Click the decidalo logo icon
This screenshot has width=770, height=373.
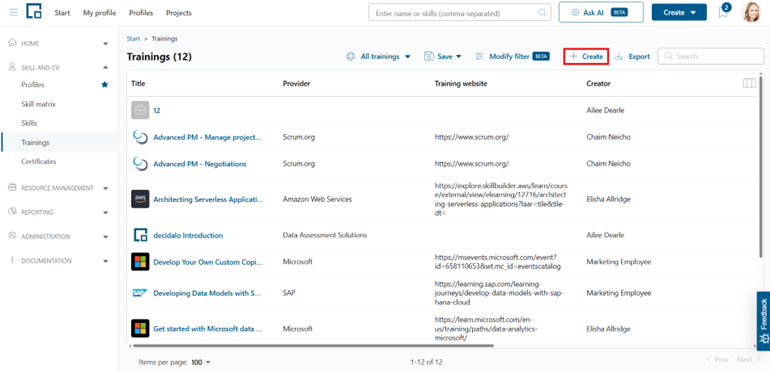click(34, 11)
